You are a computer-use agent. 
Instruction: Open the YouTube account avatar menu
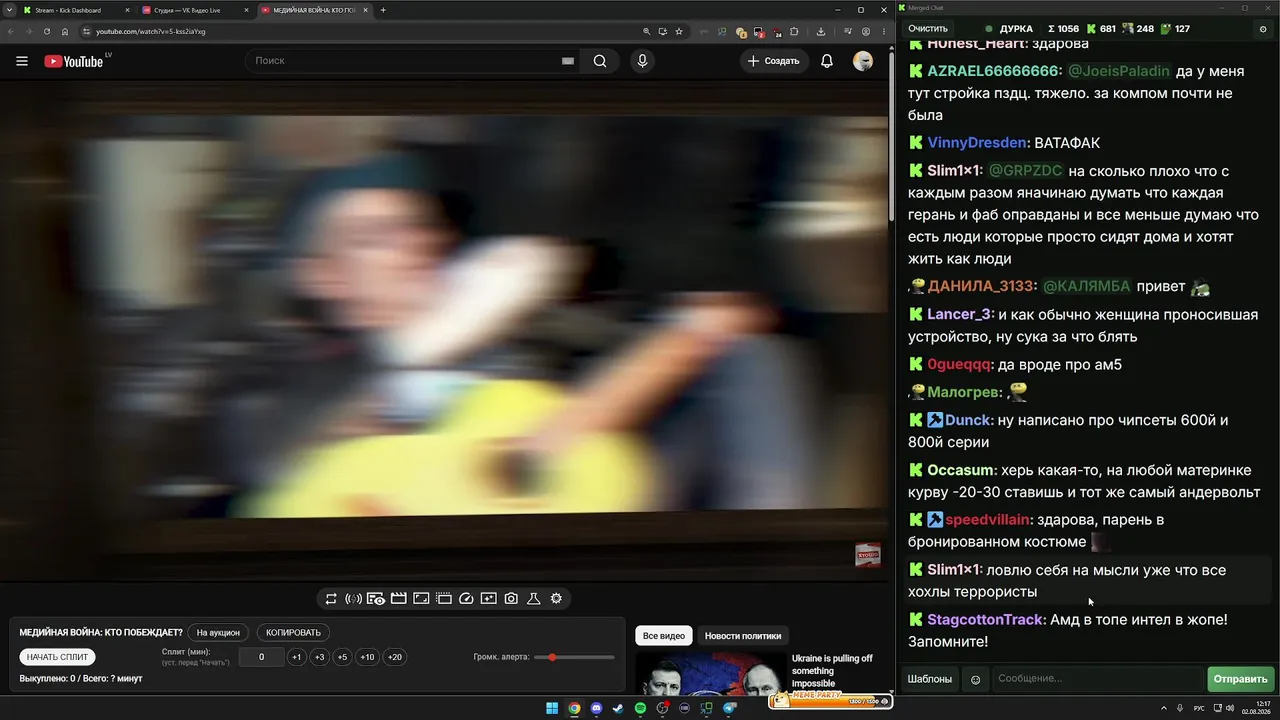[863, 61]
